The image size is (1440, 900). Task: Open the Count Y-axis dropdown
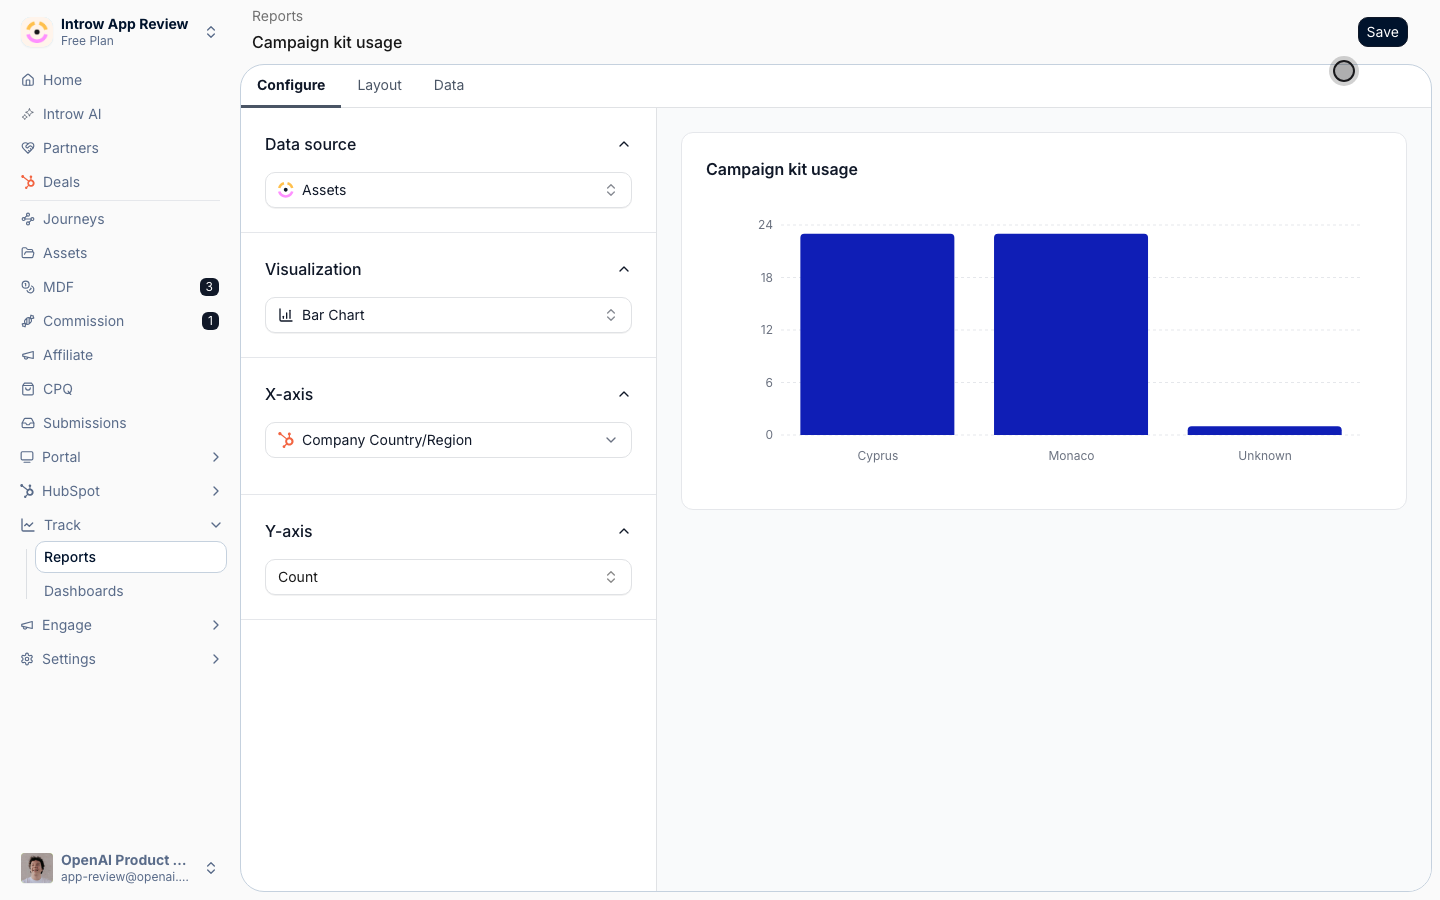pyautogui.click(x=448, y=577)
